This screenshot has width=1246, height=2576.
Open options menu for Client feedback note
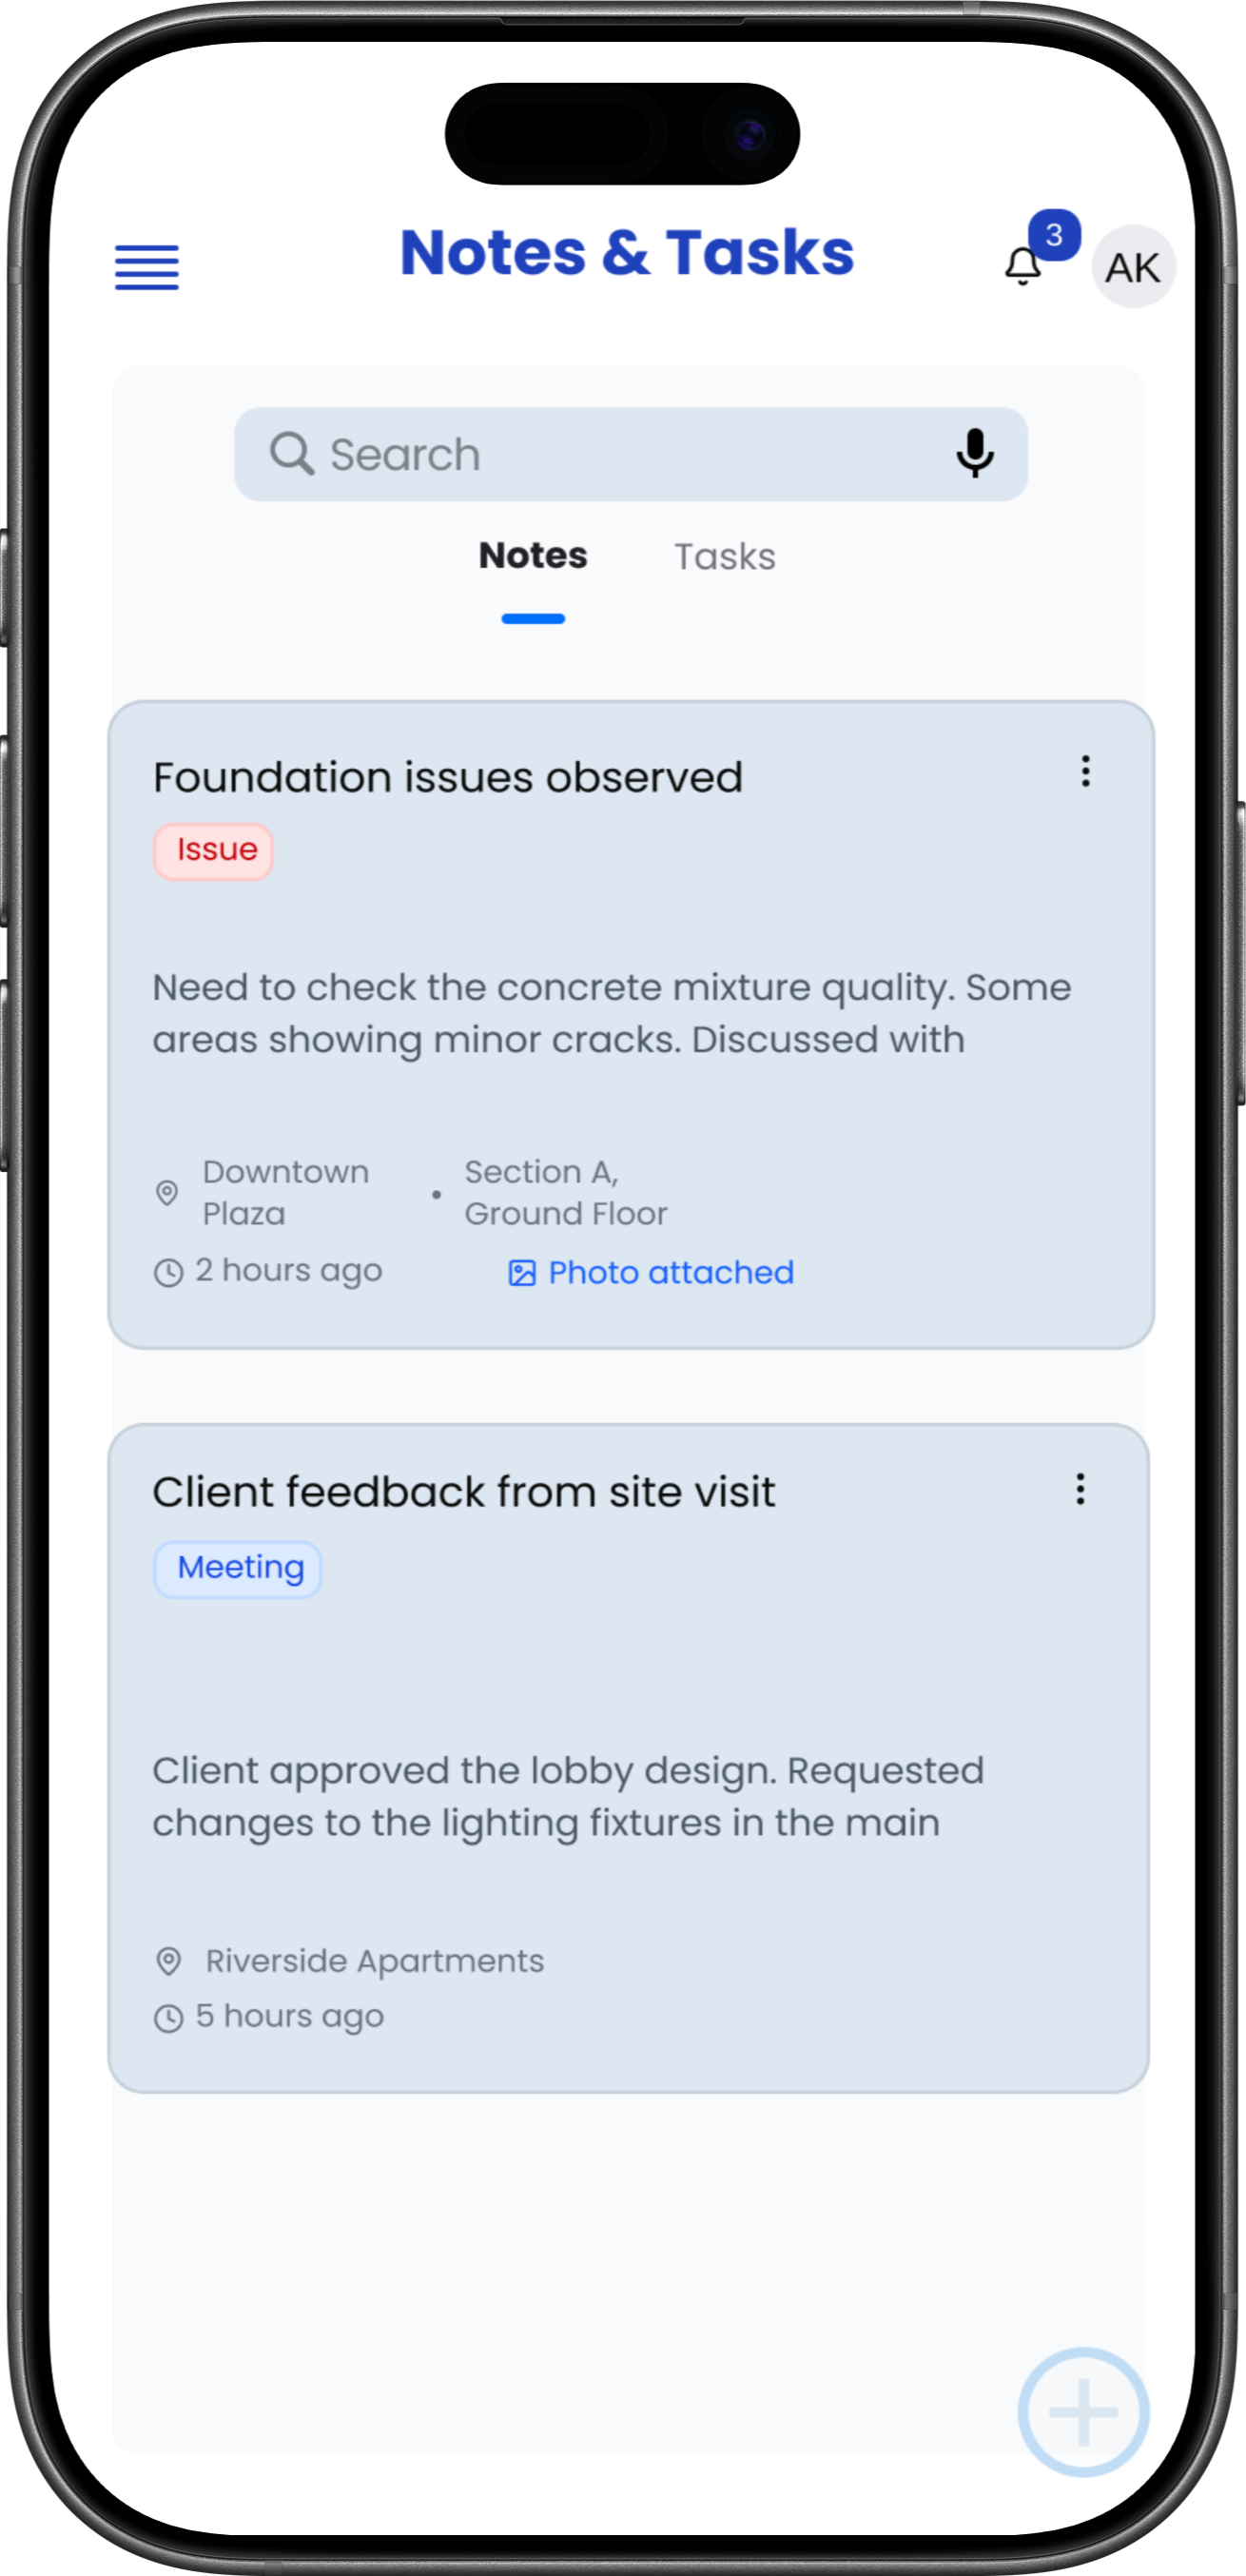tap(1080, 1489)
